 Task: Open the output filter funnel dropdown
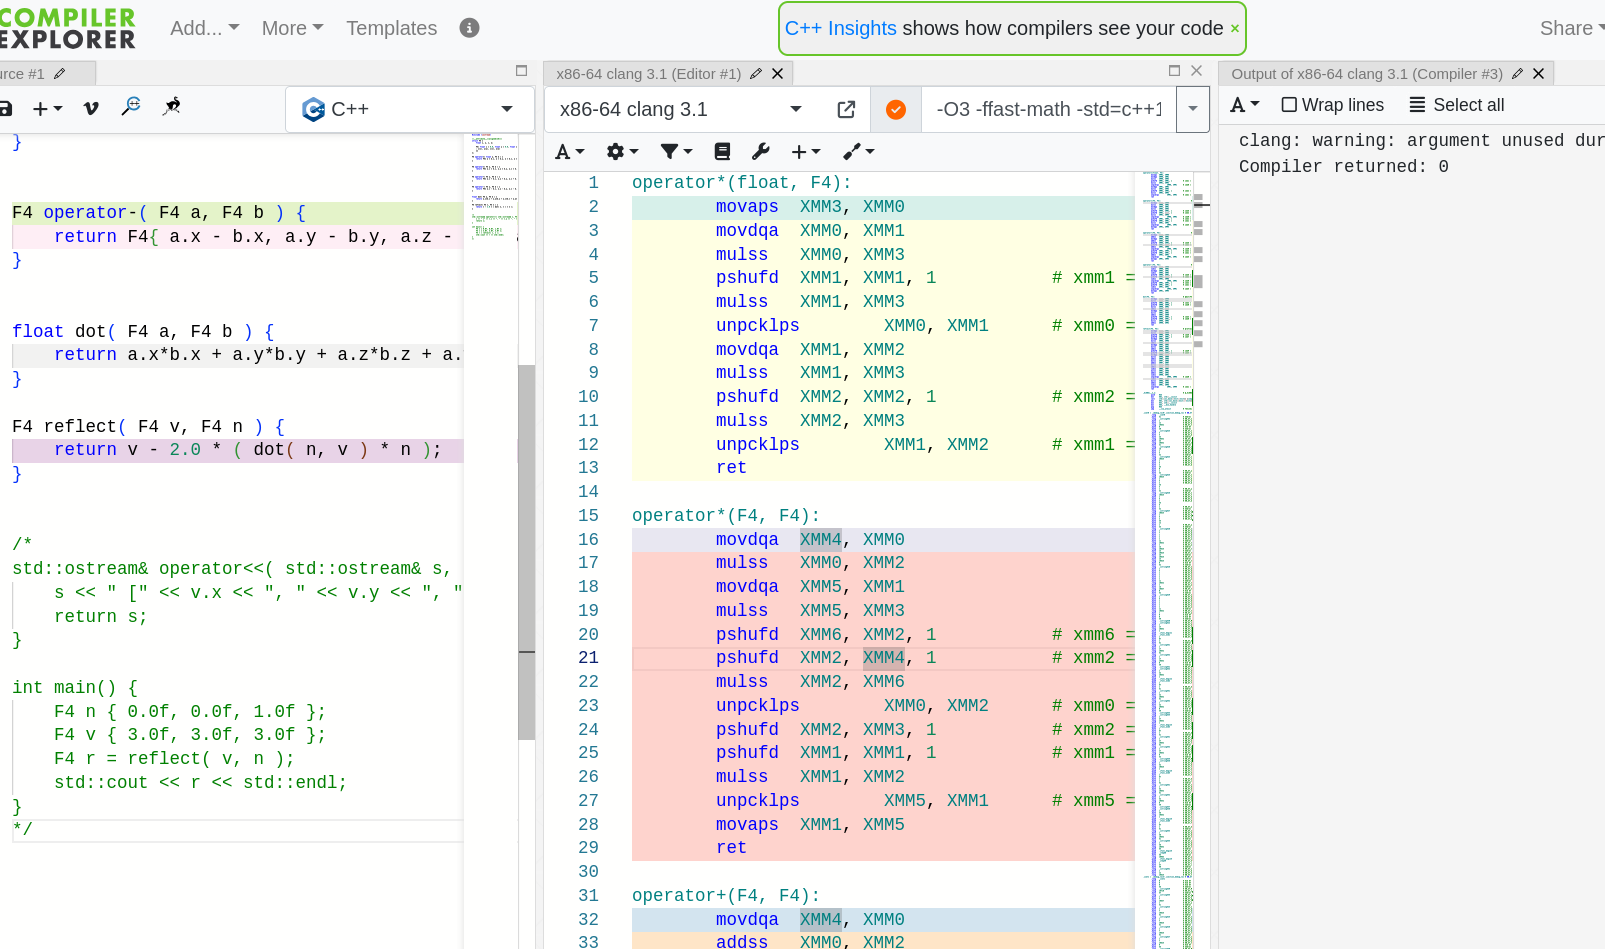tap(676, 152)
